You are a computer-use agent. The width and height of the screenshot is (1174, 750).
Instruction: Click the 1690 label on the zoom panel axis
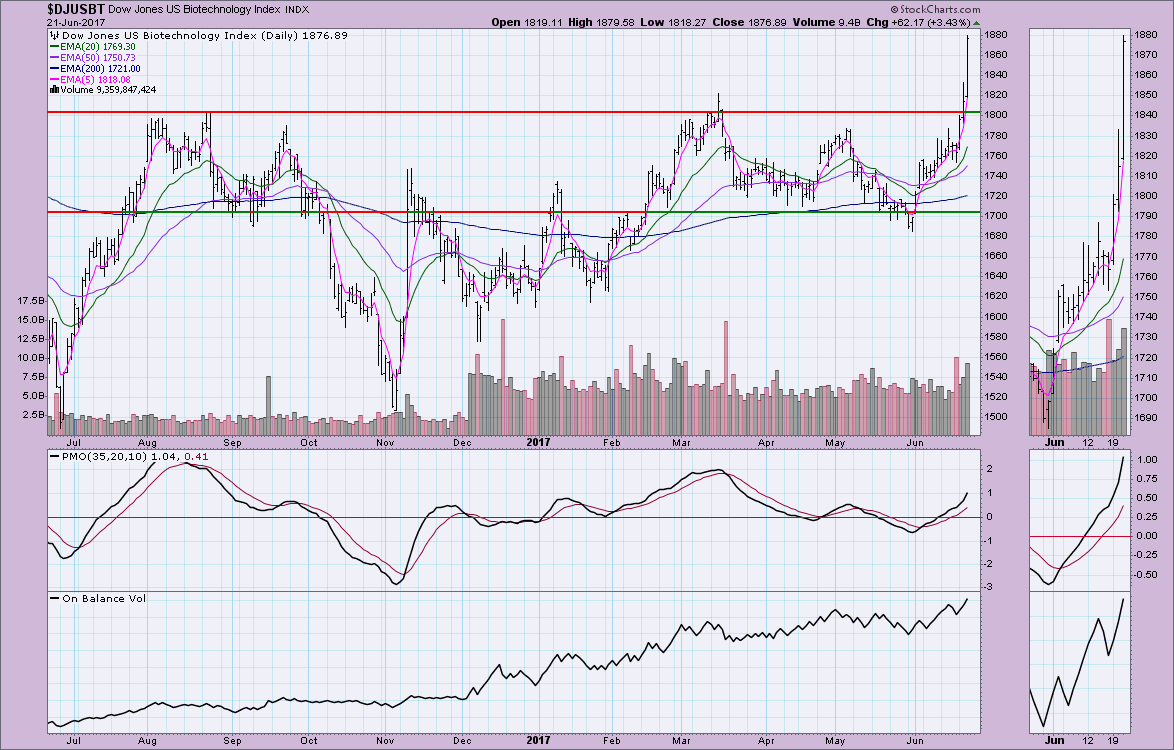(1147, 418)
